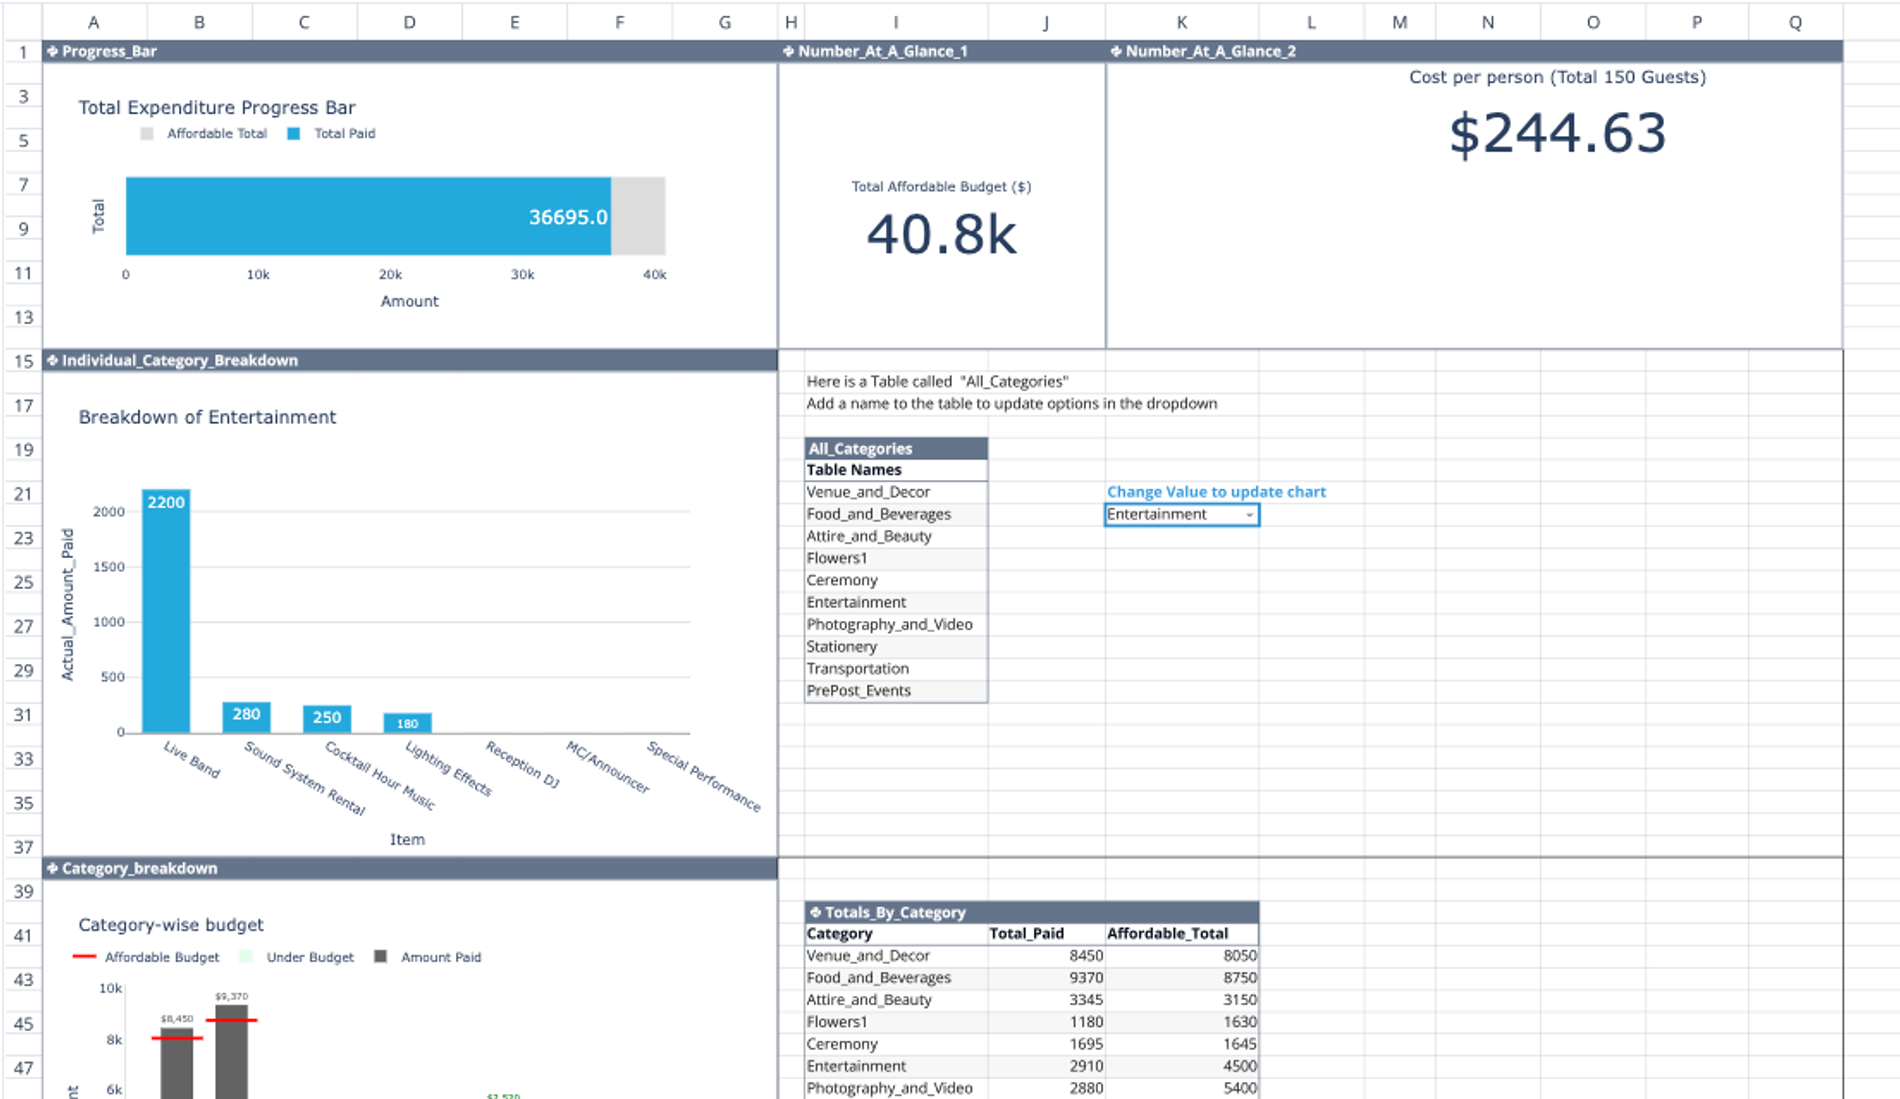The height and width of the screenshot is (1099, 1900).
Task: Click the Total_Paid column header
Action: click(1046, 934)
